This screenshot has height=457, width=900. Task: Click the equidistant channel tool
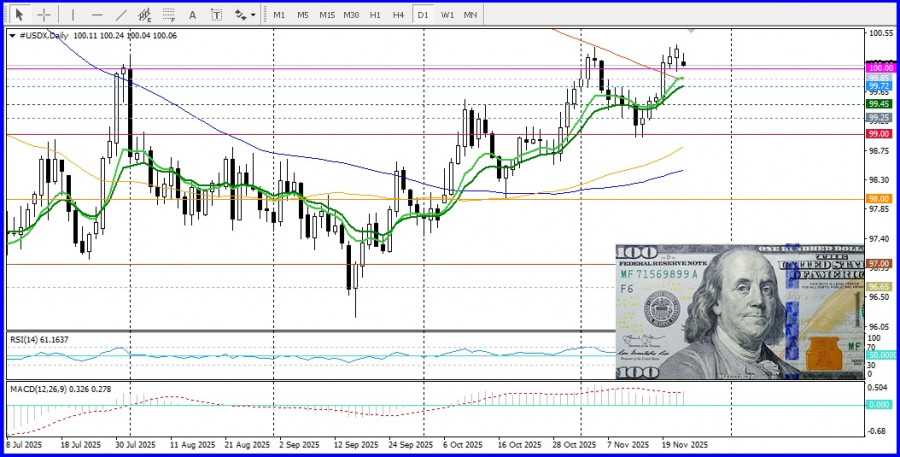click(x=145, y=15)
